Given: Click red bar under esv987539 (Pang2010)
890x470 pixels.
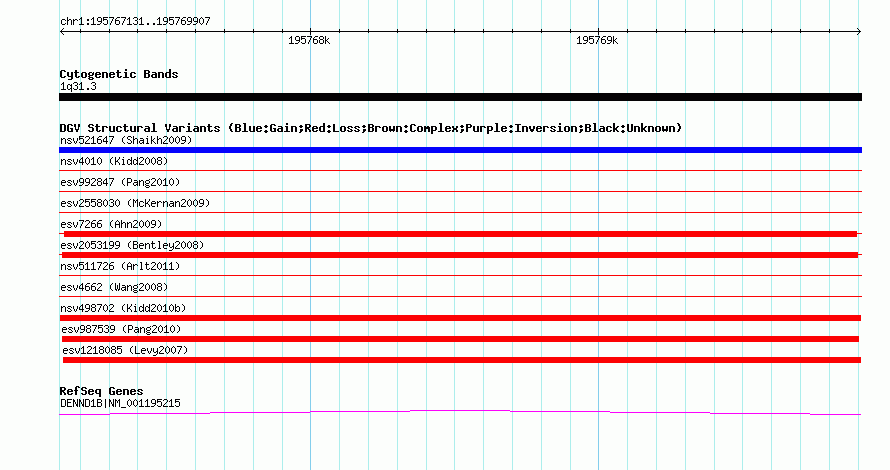Looking at the screenshot, I should (460, 339).
